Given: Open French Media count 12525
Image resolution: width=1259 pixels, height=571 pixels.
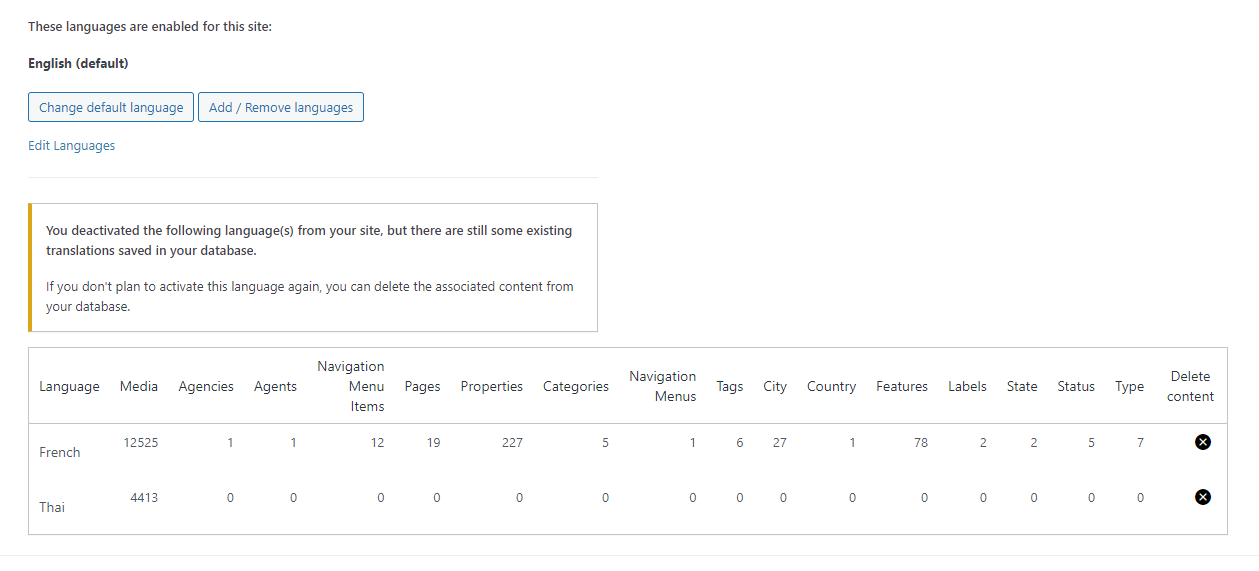Looking at the screenshot, I should coord(140,442).
